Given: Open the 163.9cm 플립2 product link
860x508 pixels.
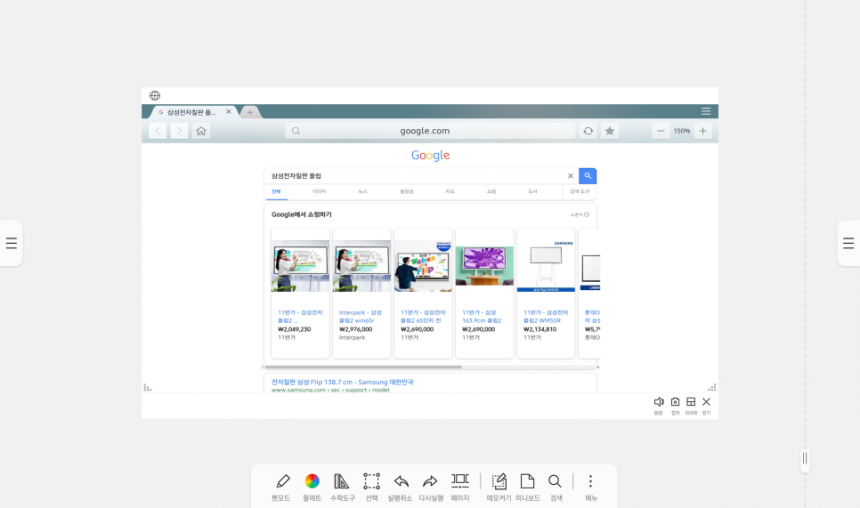Looking at the screenshot, I should click(x=482, y=317).
